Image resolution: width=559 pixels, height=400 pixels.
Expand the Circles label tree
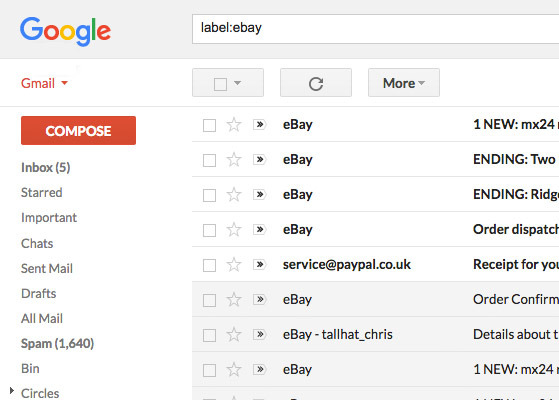coord(12,391)
